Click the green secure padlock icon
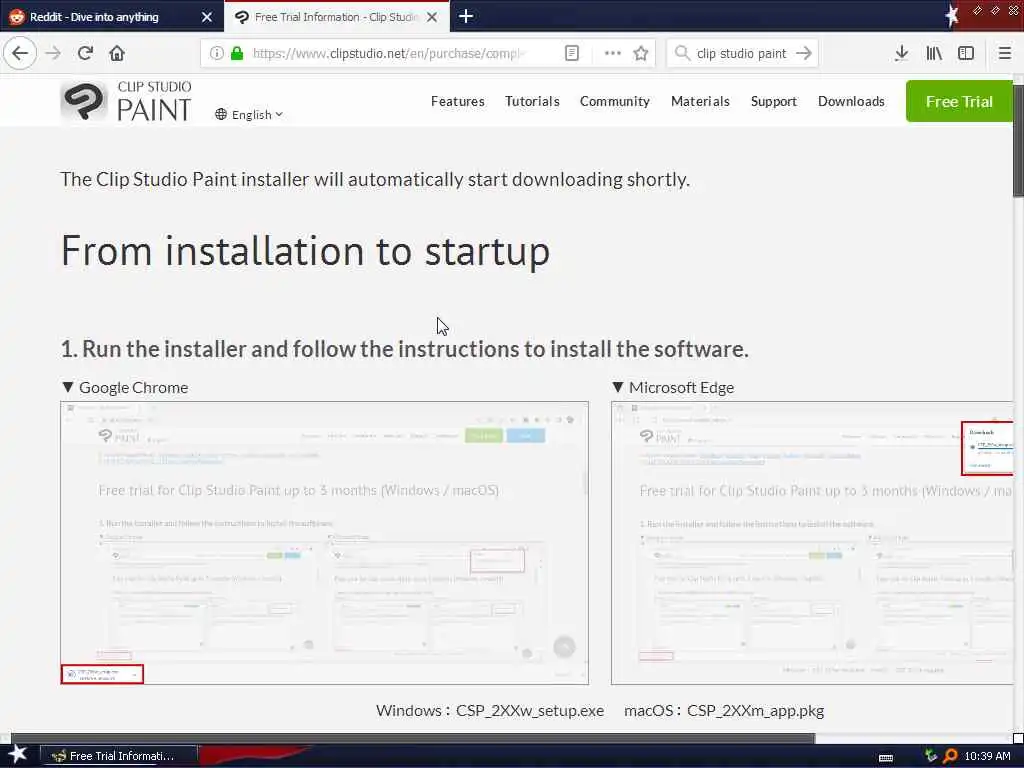 [237, 54]
